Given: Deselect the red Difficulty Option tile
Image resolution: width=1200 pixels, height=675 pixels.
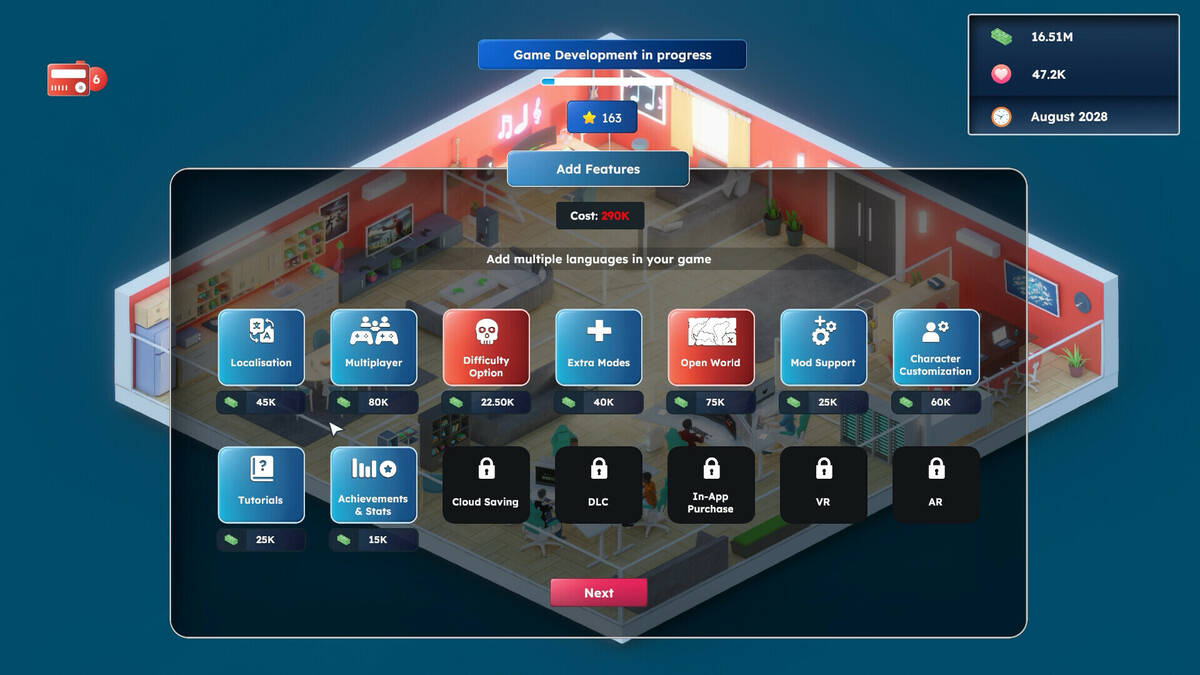Looking at the screenshot, I should pyautogui.click(x=486, y=347).
